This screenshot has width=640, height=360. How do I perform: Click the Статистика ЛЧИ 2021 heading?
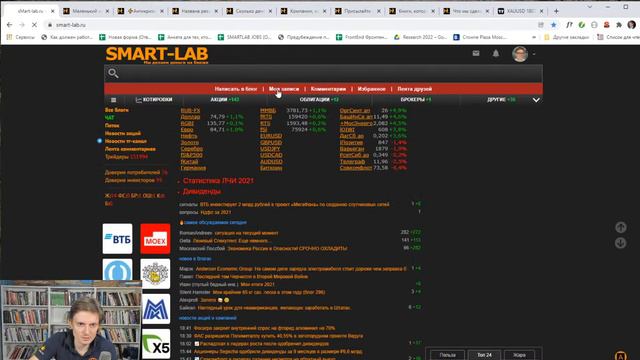pyautogui.click(x=218, y=180)
